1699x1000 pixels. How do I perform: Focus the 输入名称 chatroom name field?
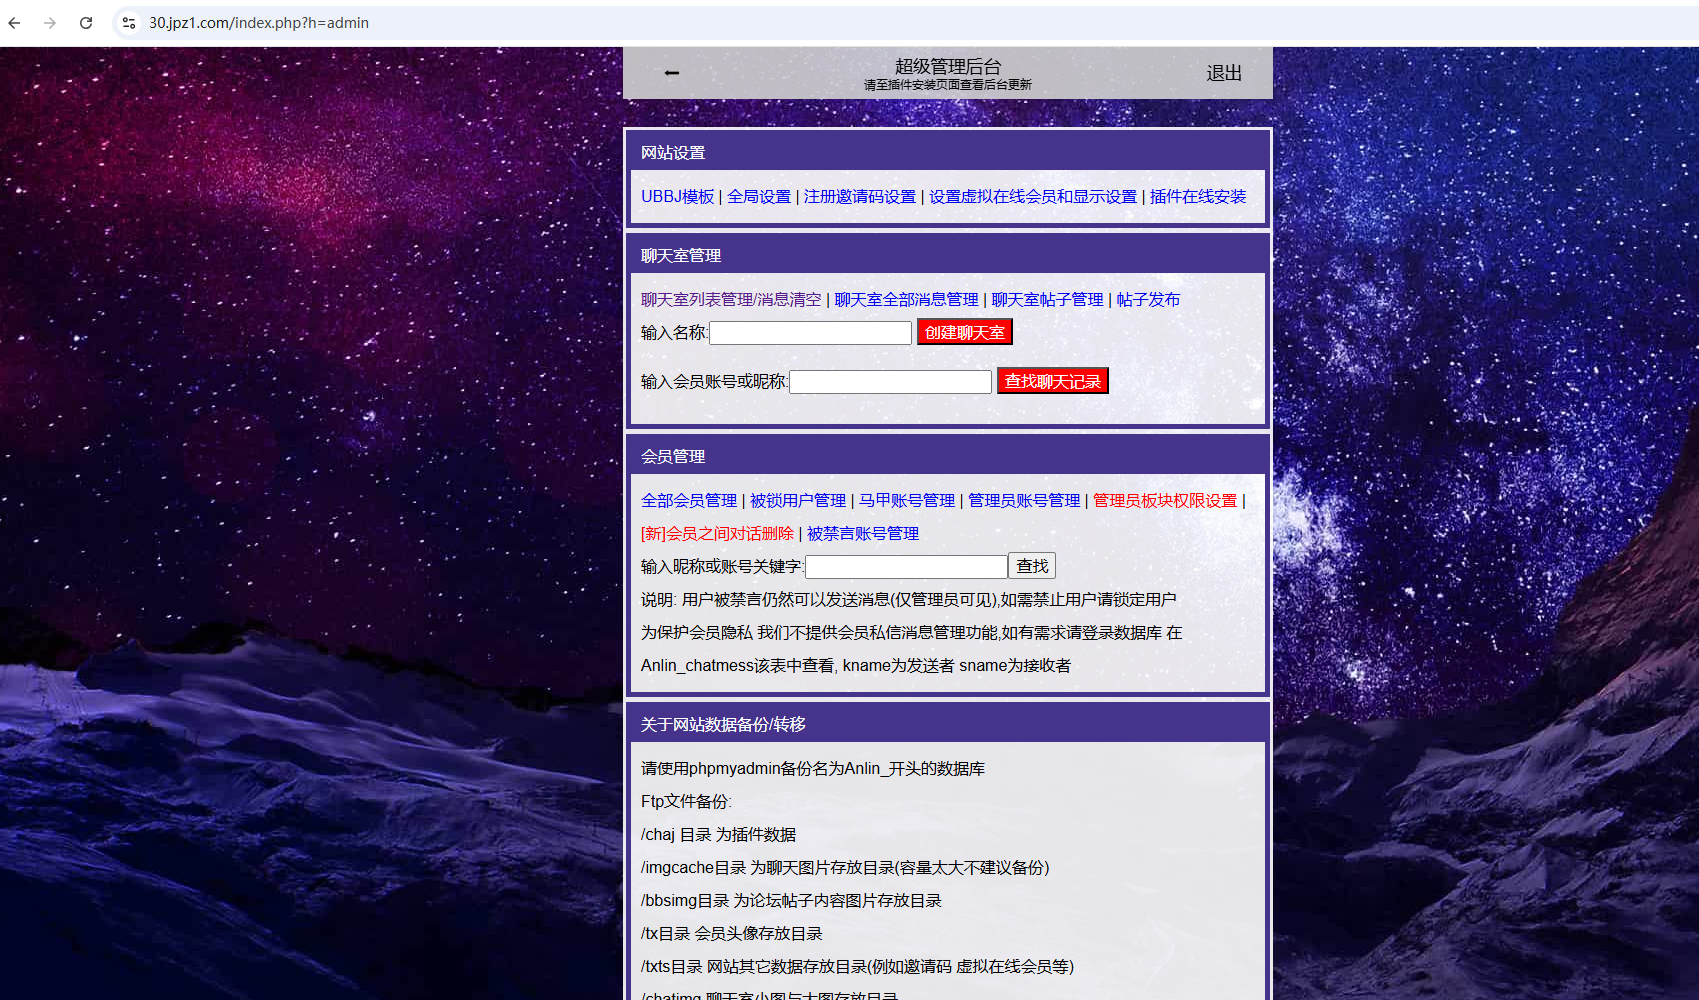[810, 333]
